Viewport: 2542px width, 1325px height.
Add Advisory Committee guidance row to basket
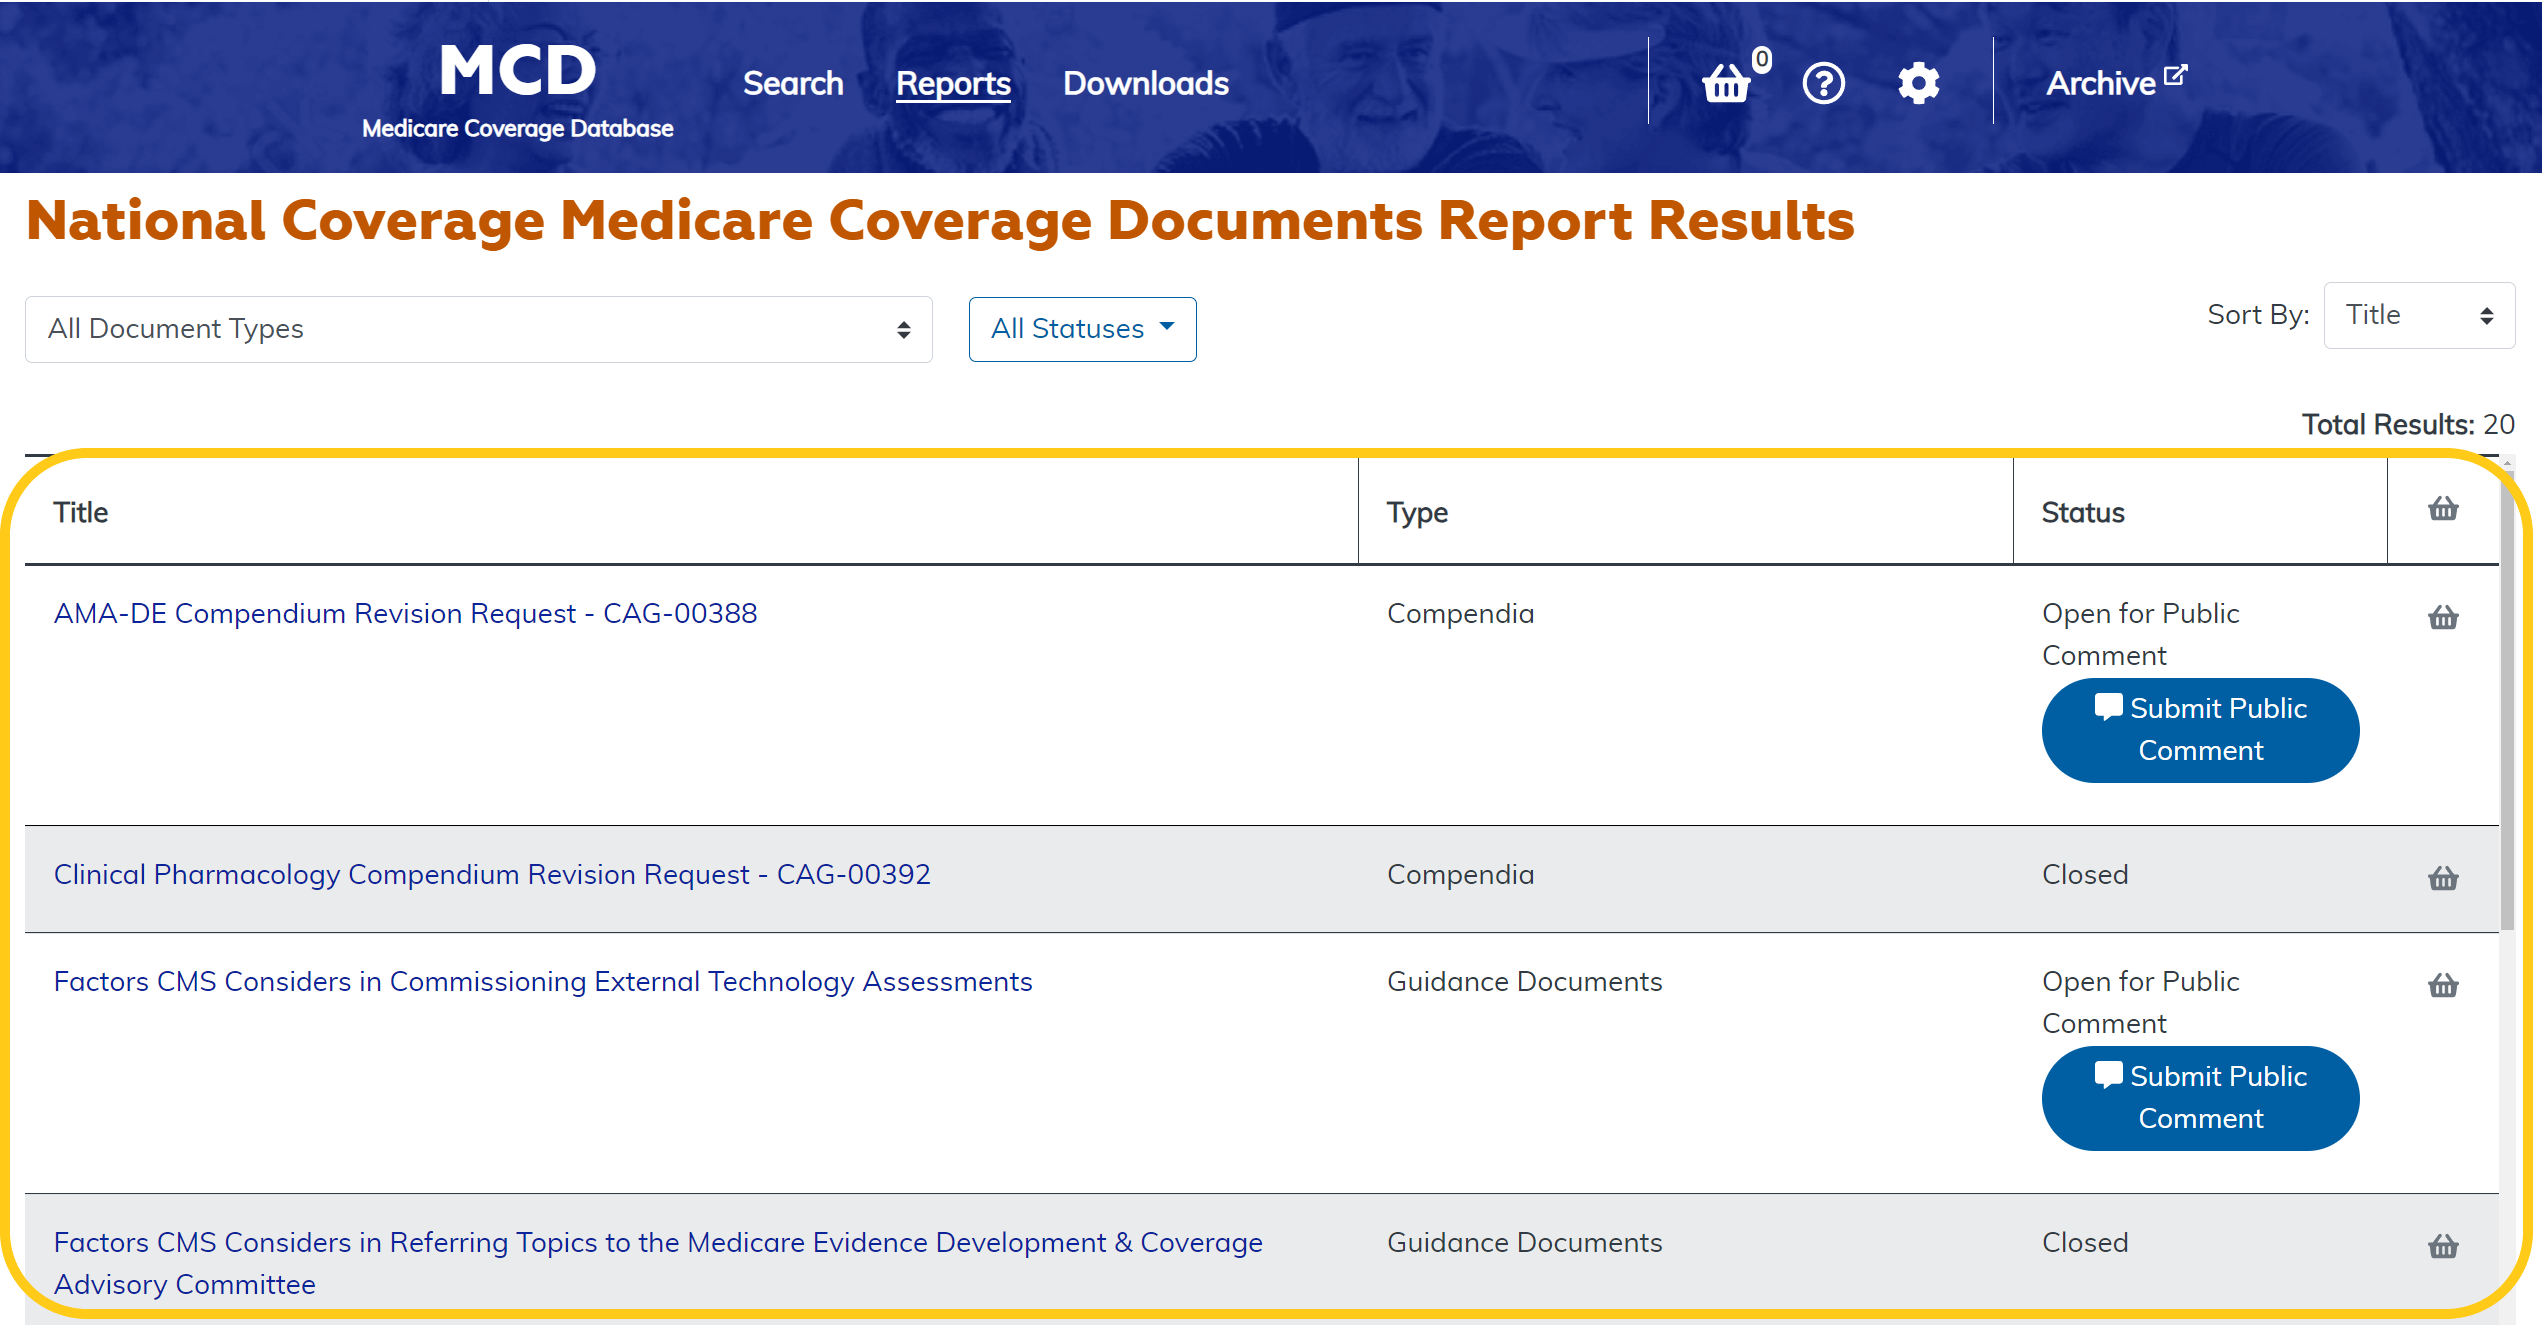2443,1246
